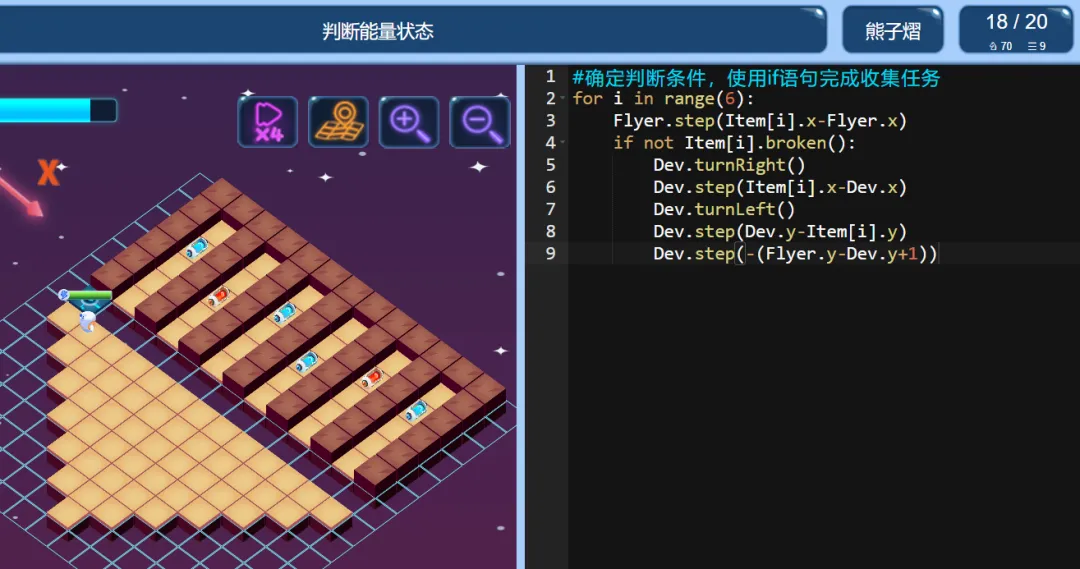1080x569 pixels.
Task: Click the zoom in magnifier icon
Action: (409, 122)
